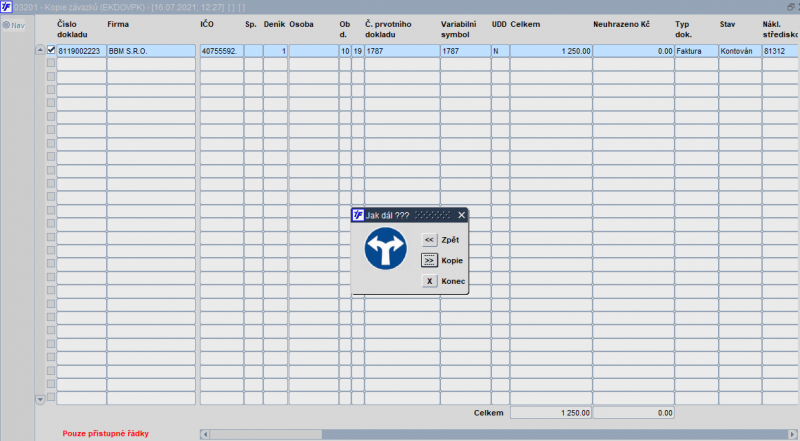Image resolution: width=800 pixels, height=441 pixels.
Task: Tick the empty checkbox in second row
Action: [x=51, y=63]
